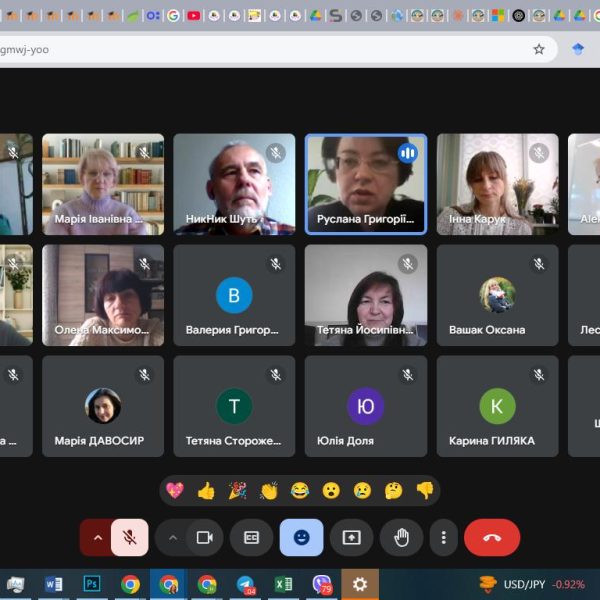This screenshot has width=600, height=600.
Task: Expand video settings arrow beside camera
Action: [x=173, y=537]
